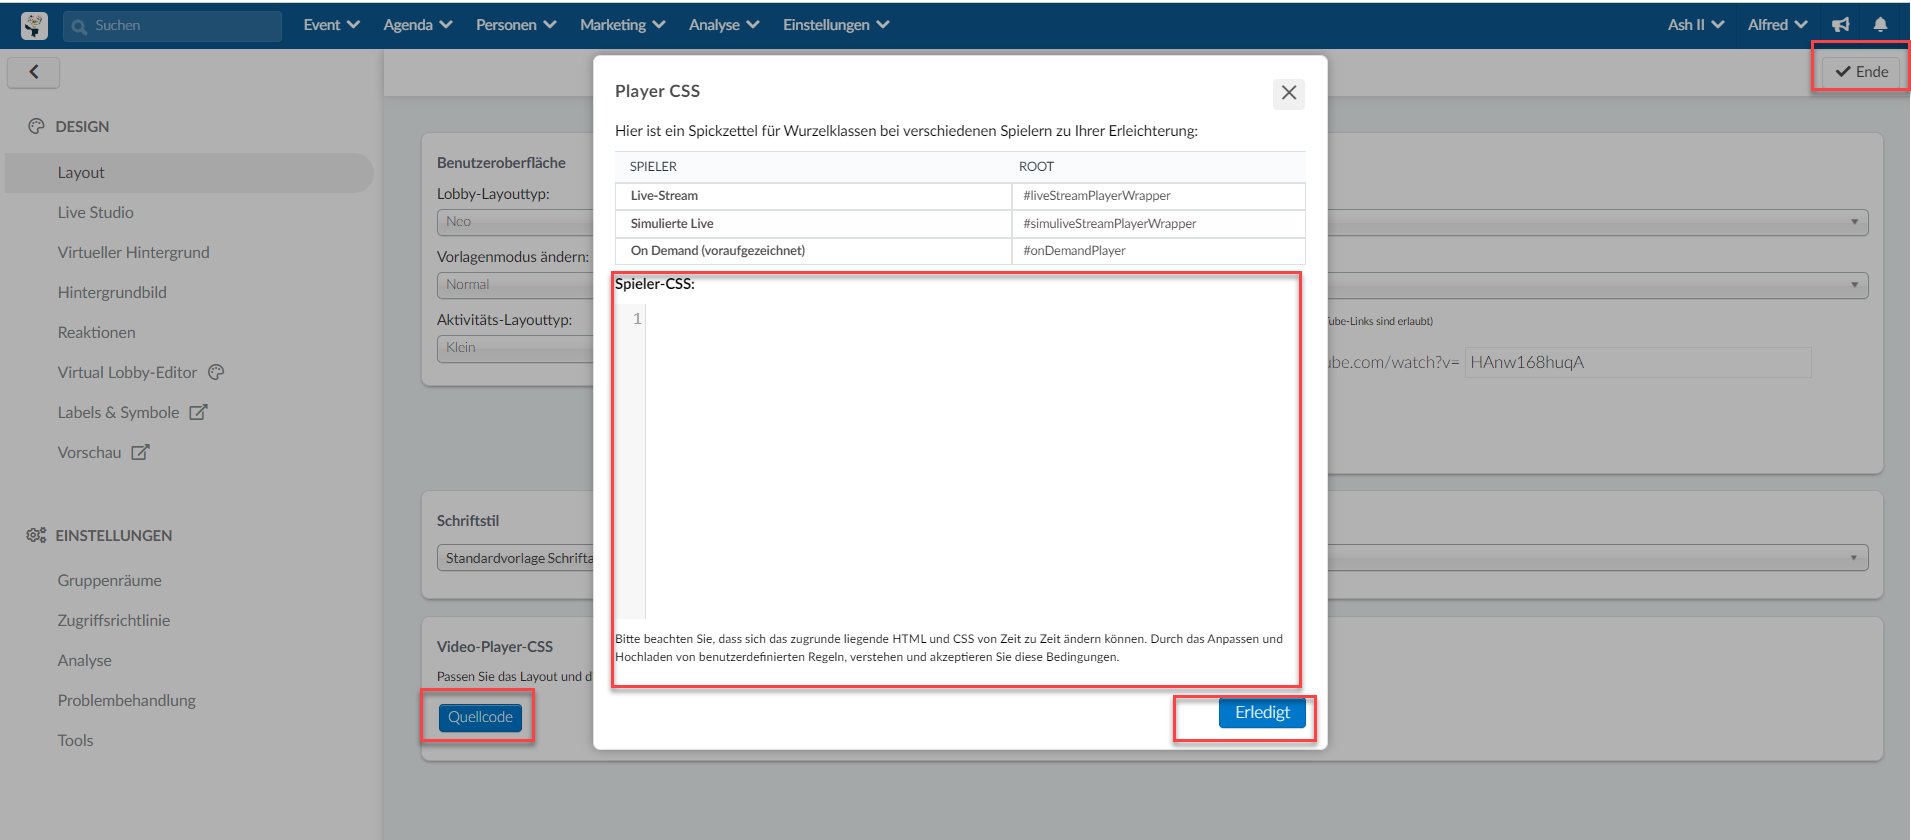Screen dimensions: 1911x840
Task: Open the Agenda menu
Action: [418, 25]
